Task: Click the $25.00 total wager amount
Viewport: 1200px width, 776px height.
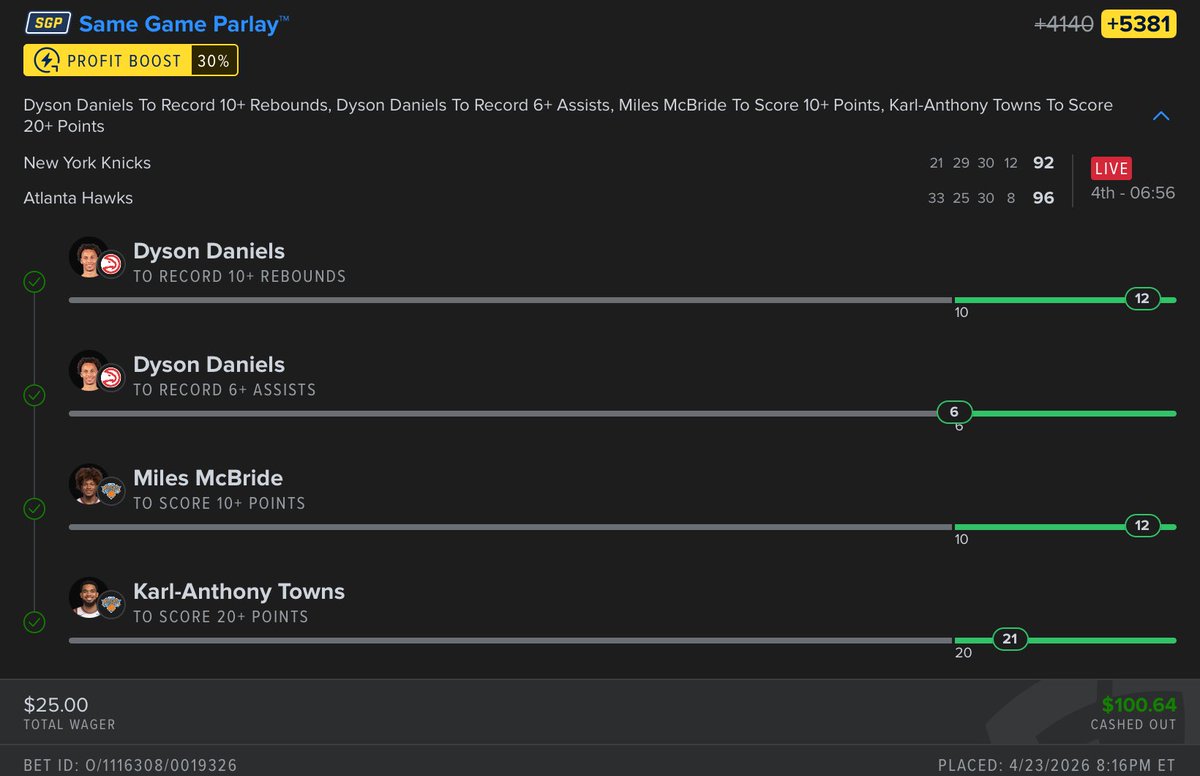Action: click(56, 705)
